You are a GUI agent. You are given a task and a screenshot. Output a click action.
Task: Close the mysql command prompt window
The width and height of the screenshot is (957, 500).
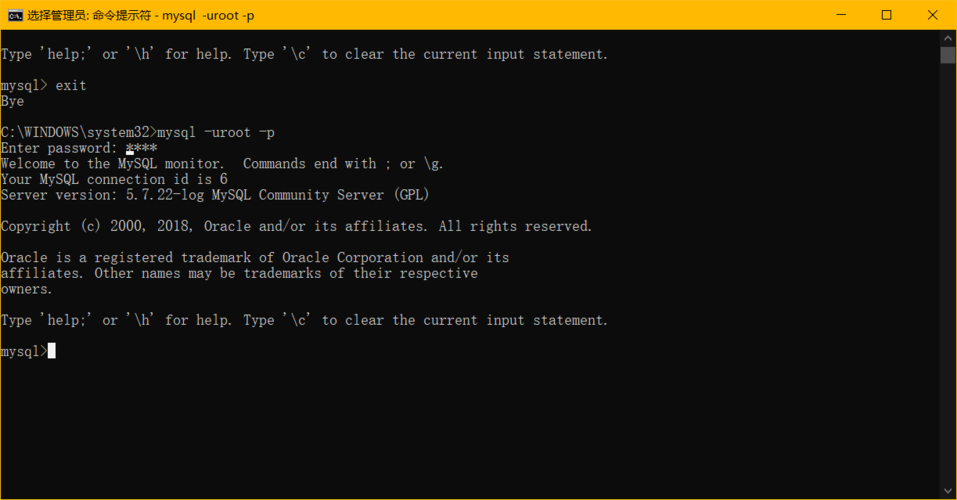(x=932, y=15)
